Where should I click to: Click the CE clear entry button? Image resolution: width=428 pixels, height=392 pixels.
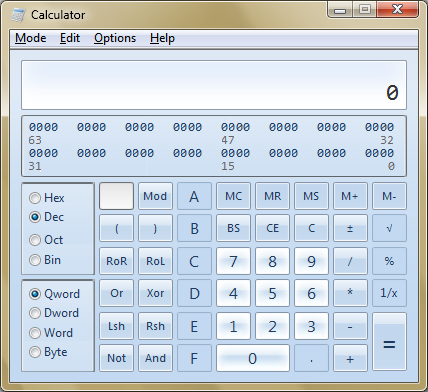coord(272,228)
